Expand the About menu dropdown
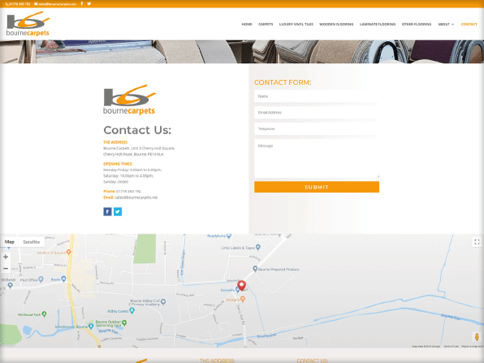Image resolution: width=484 pixels, height=363 pixels. [446, 24]
